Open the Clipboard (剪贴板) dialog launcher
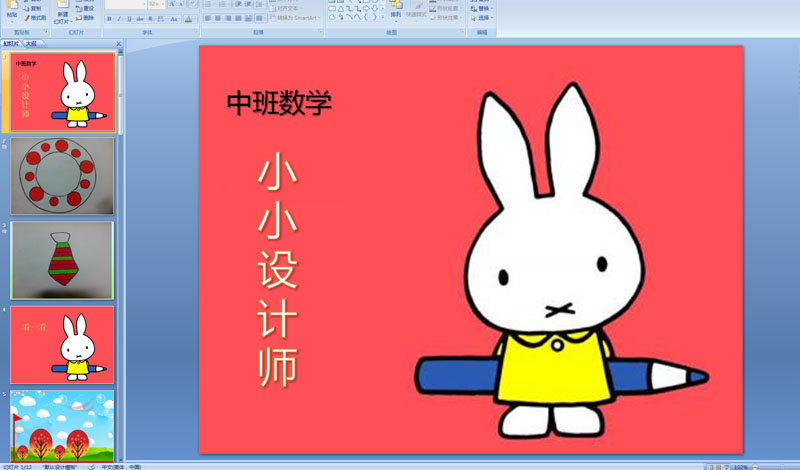The image size is (800, 470). (46, 32)
